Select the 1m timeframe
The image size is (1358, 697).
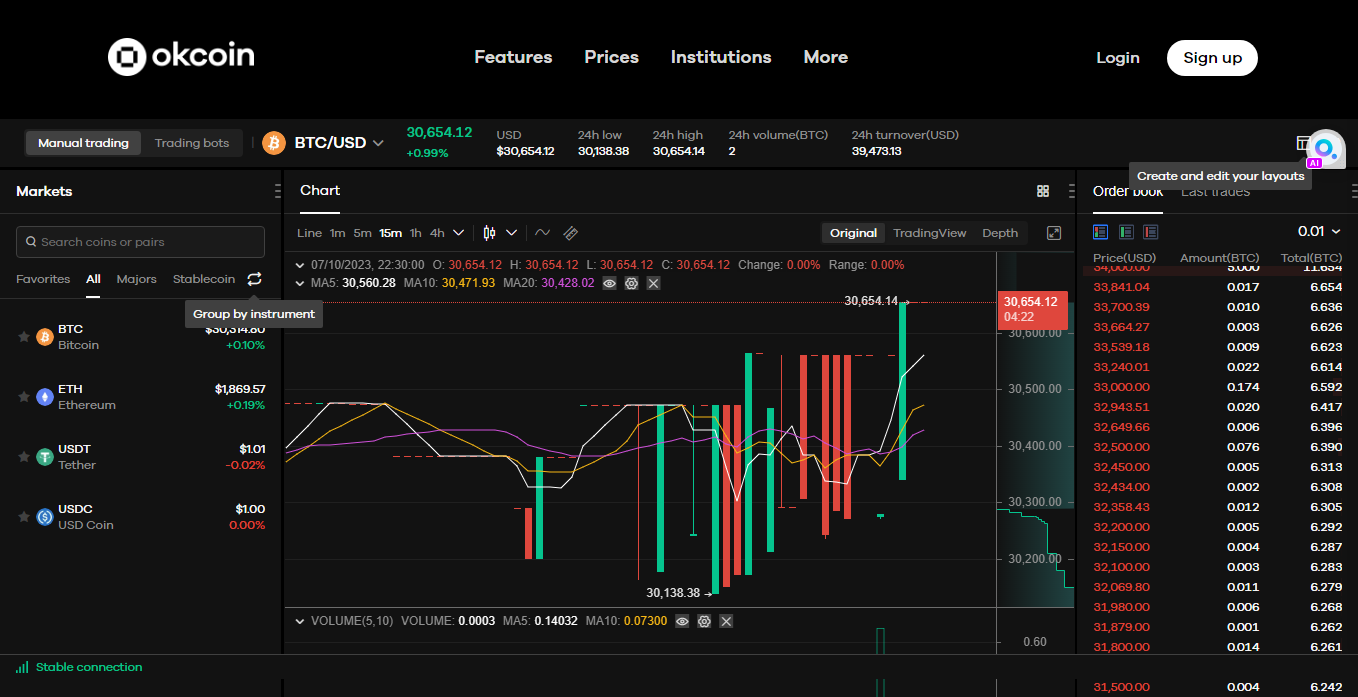337,233
